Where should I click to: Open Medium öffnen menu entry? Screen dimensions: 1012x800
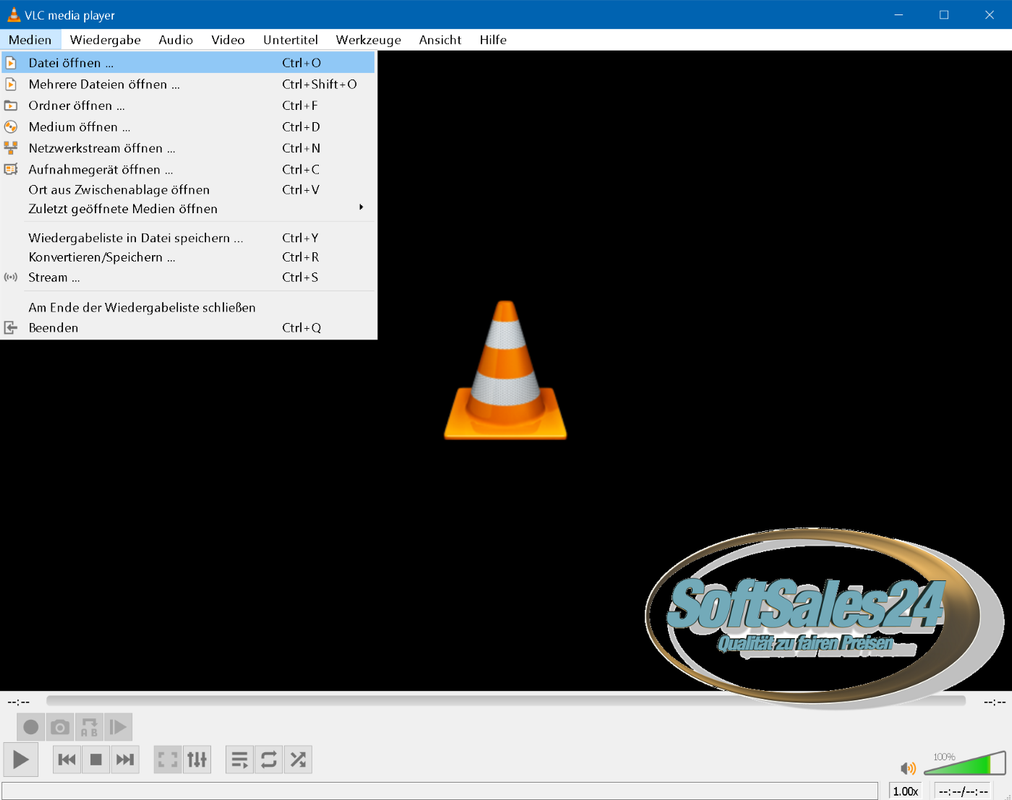click(x=188, y=126)
